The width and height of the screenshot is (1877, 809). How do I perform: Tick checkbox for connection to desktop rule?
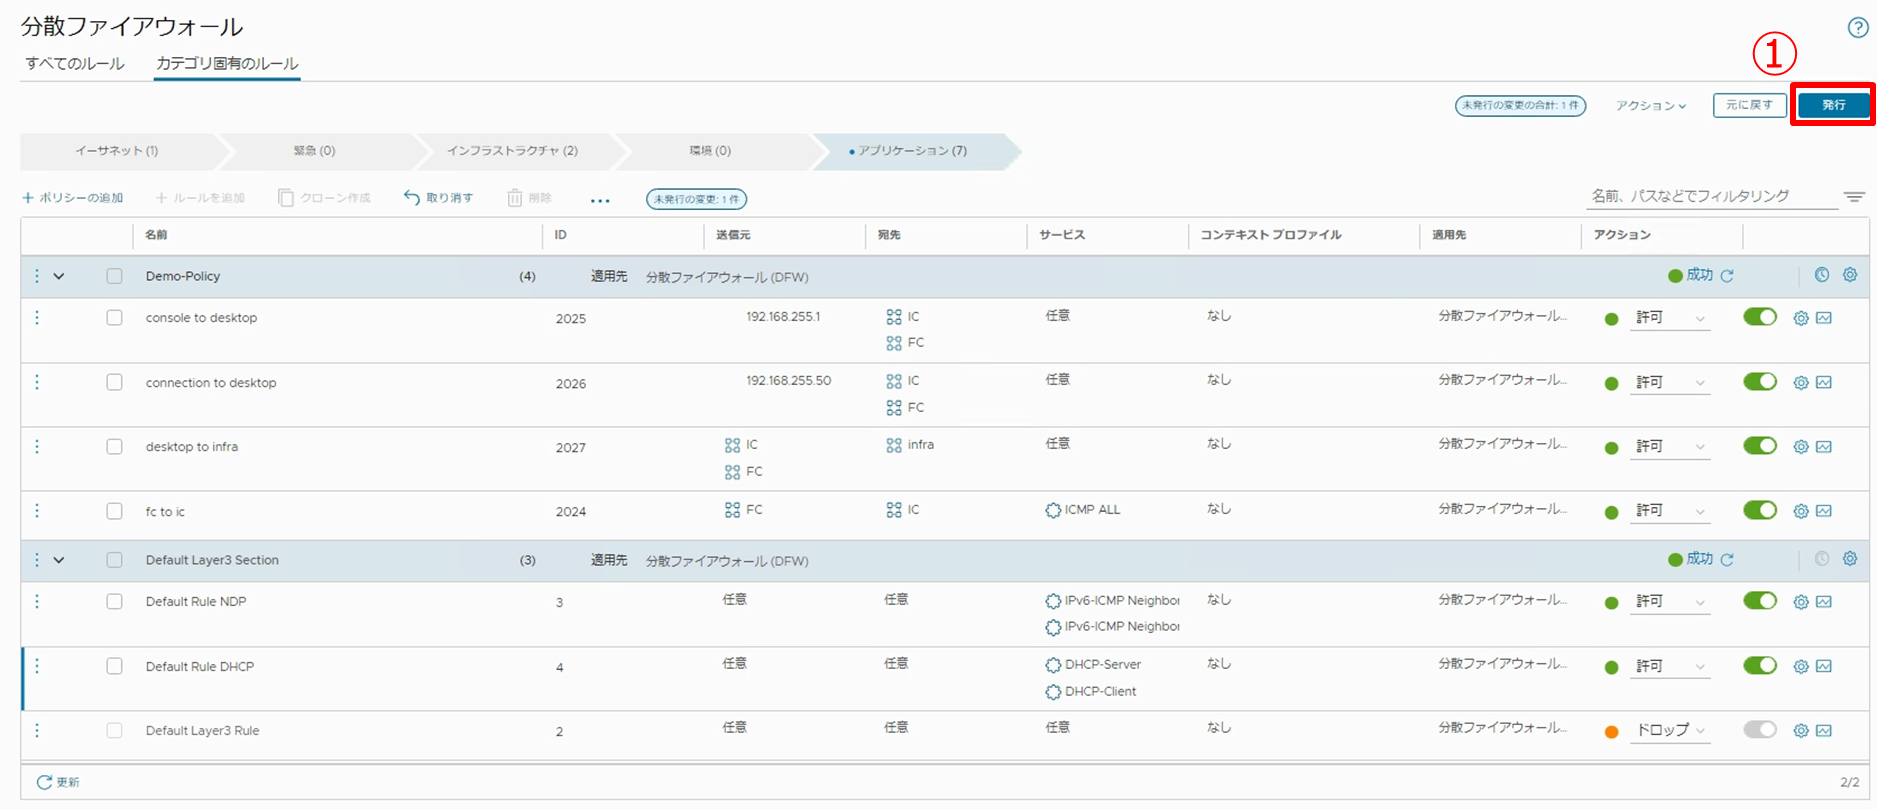(115, 383)
